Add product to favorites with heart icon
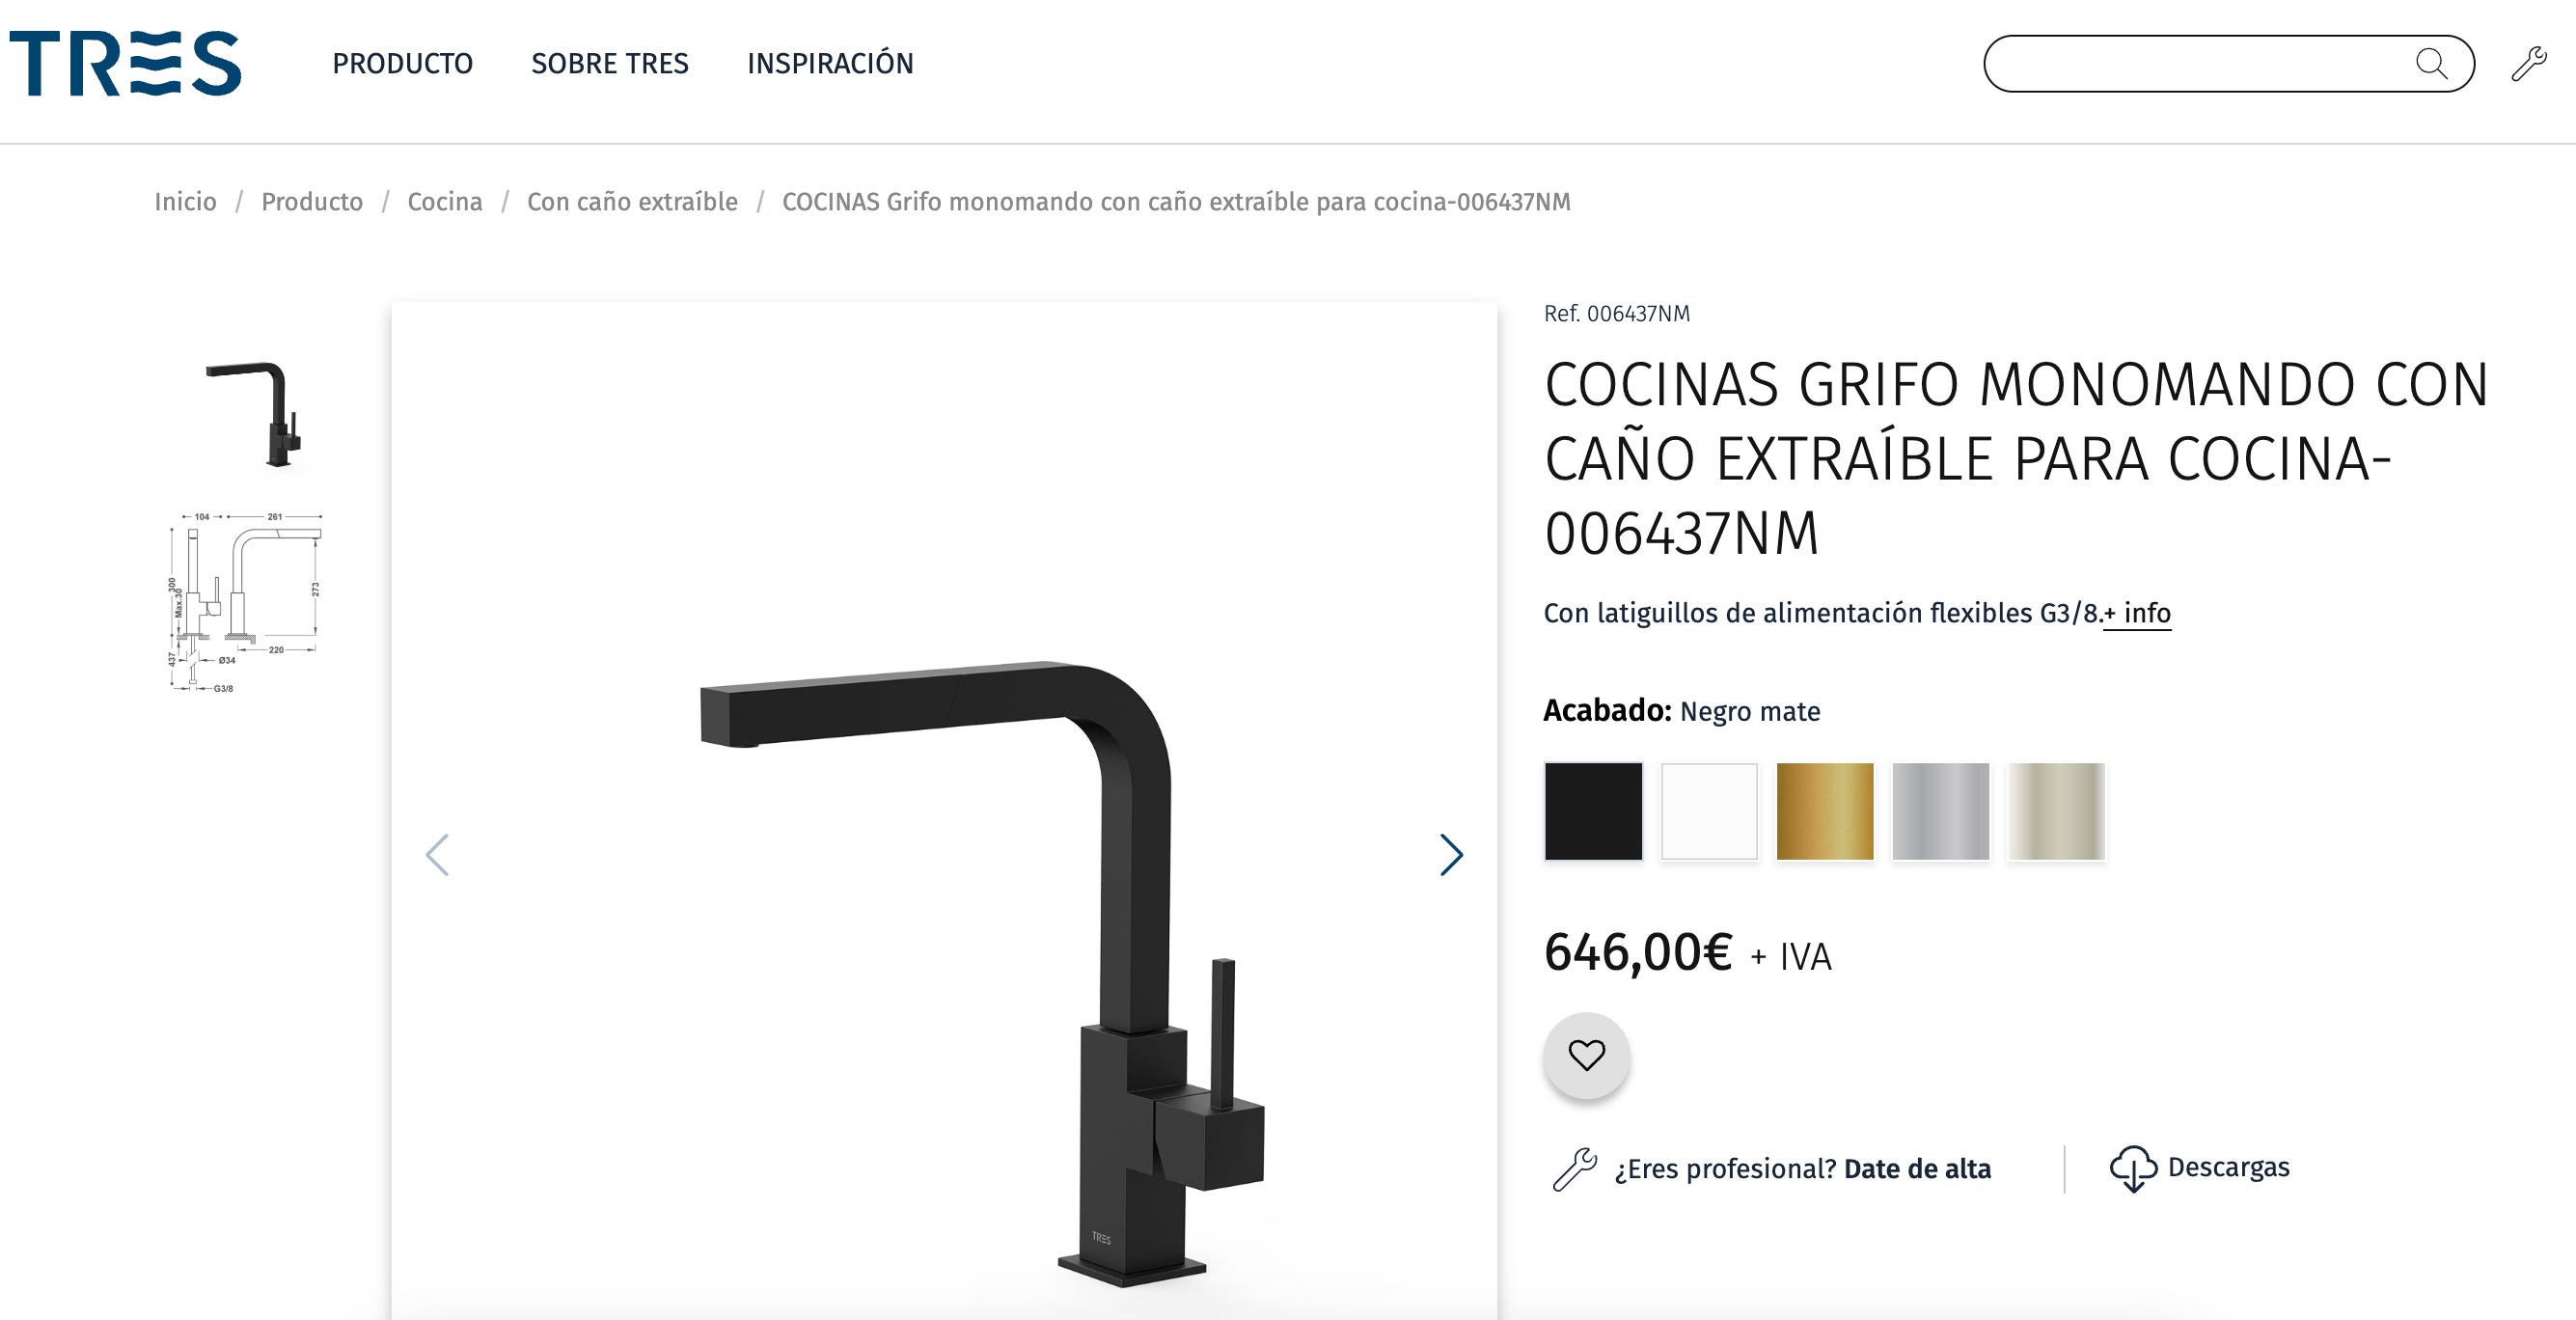The image size is (2576, 1320). 1586,1055
